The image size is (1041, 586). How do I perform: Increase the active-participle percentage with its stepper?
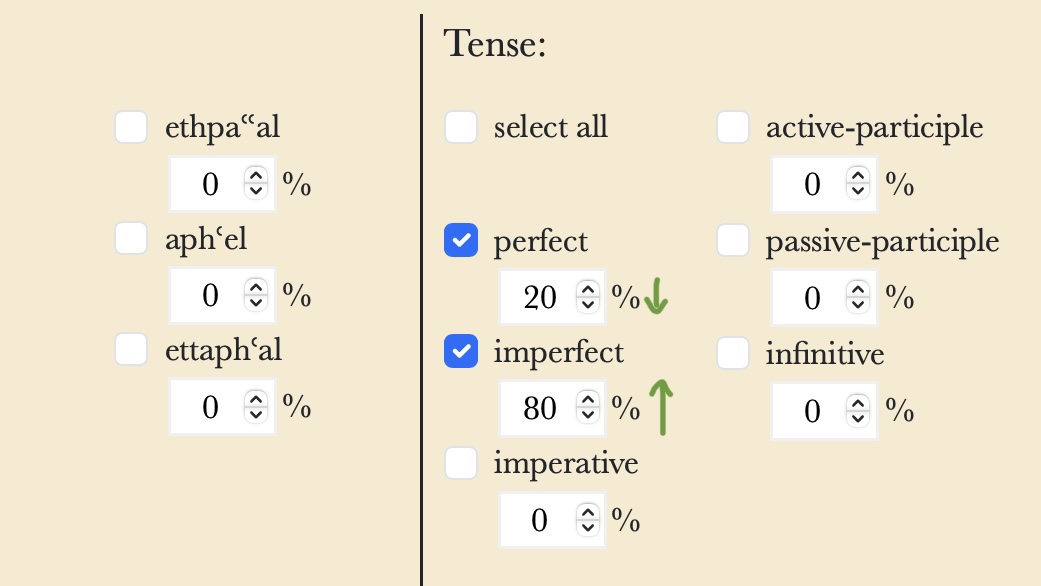857,178
